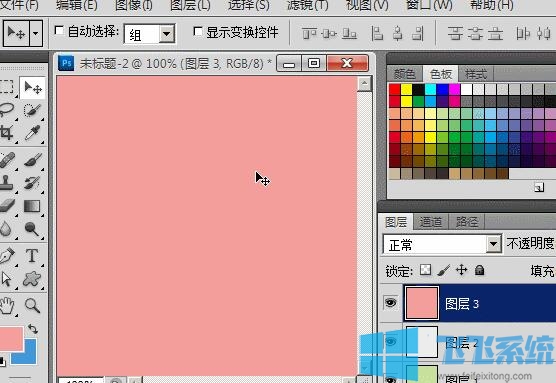Click the align horizontal centers icon
556x383 pixels.
[398, 34]
